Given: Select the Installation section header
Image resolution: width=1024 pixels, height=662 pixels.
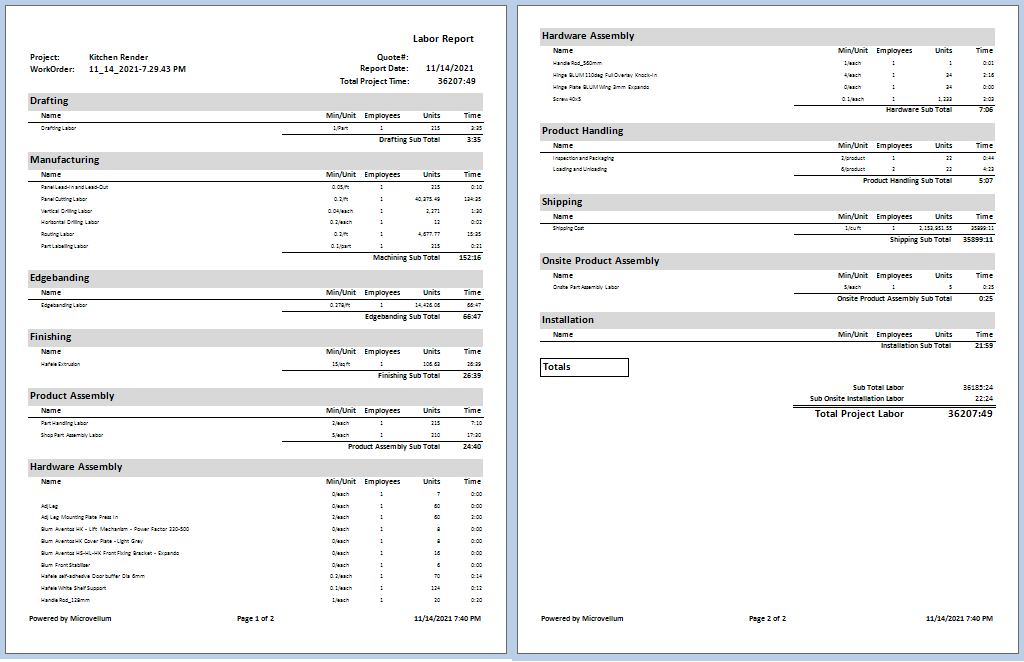Looking at the screenshot, I should click(567, 320).
